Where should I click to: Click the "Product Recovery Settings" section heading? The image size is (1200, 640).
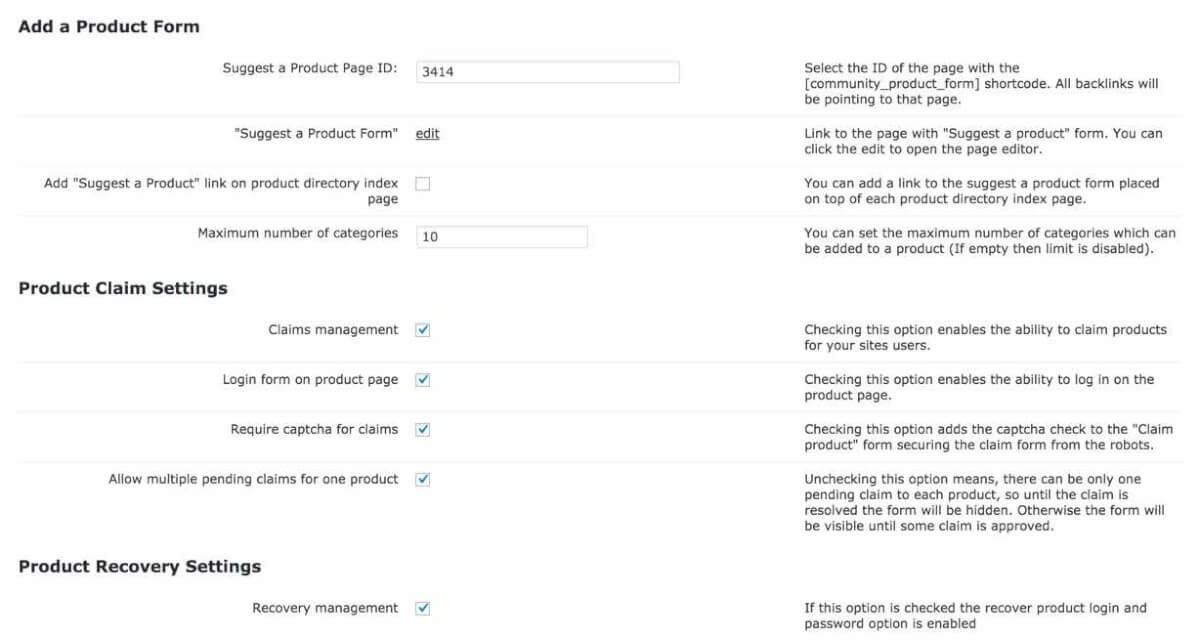[x=140, y=567]
